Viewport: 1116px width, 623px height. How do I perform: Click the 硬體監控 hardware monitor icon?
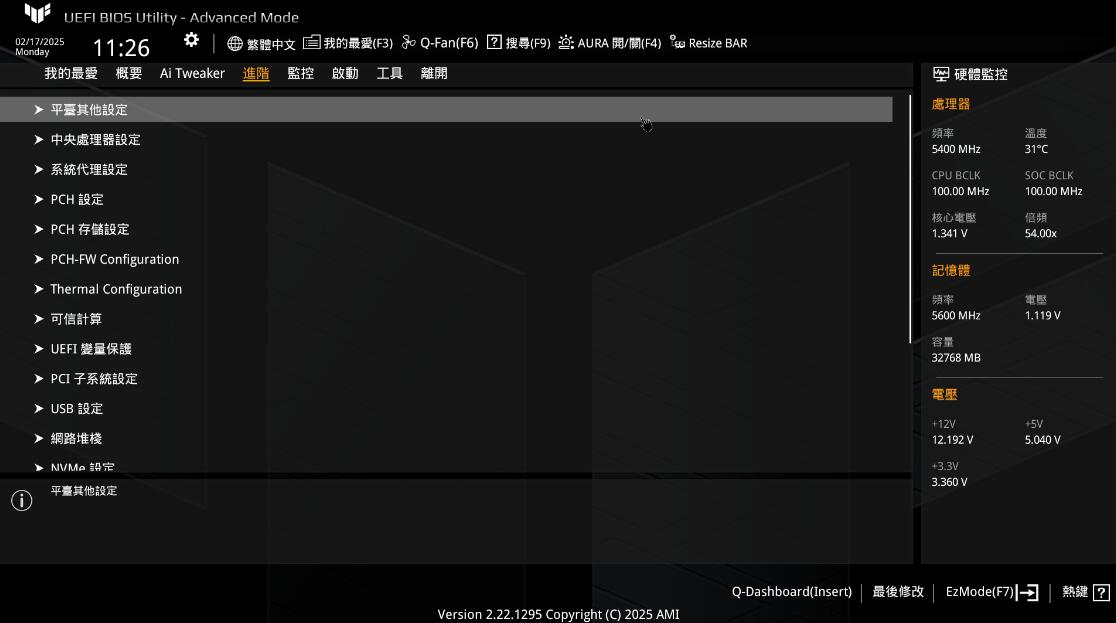[x=941, y=73]
